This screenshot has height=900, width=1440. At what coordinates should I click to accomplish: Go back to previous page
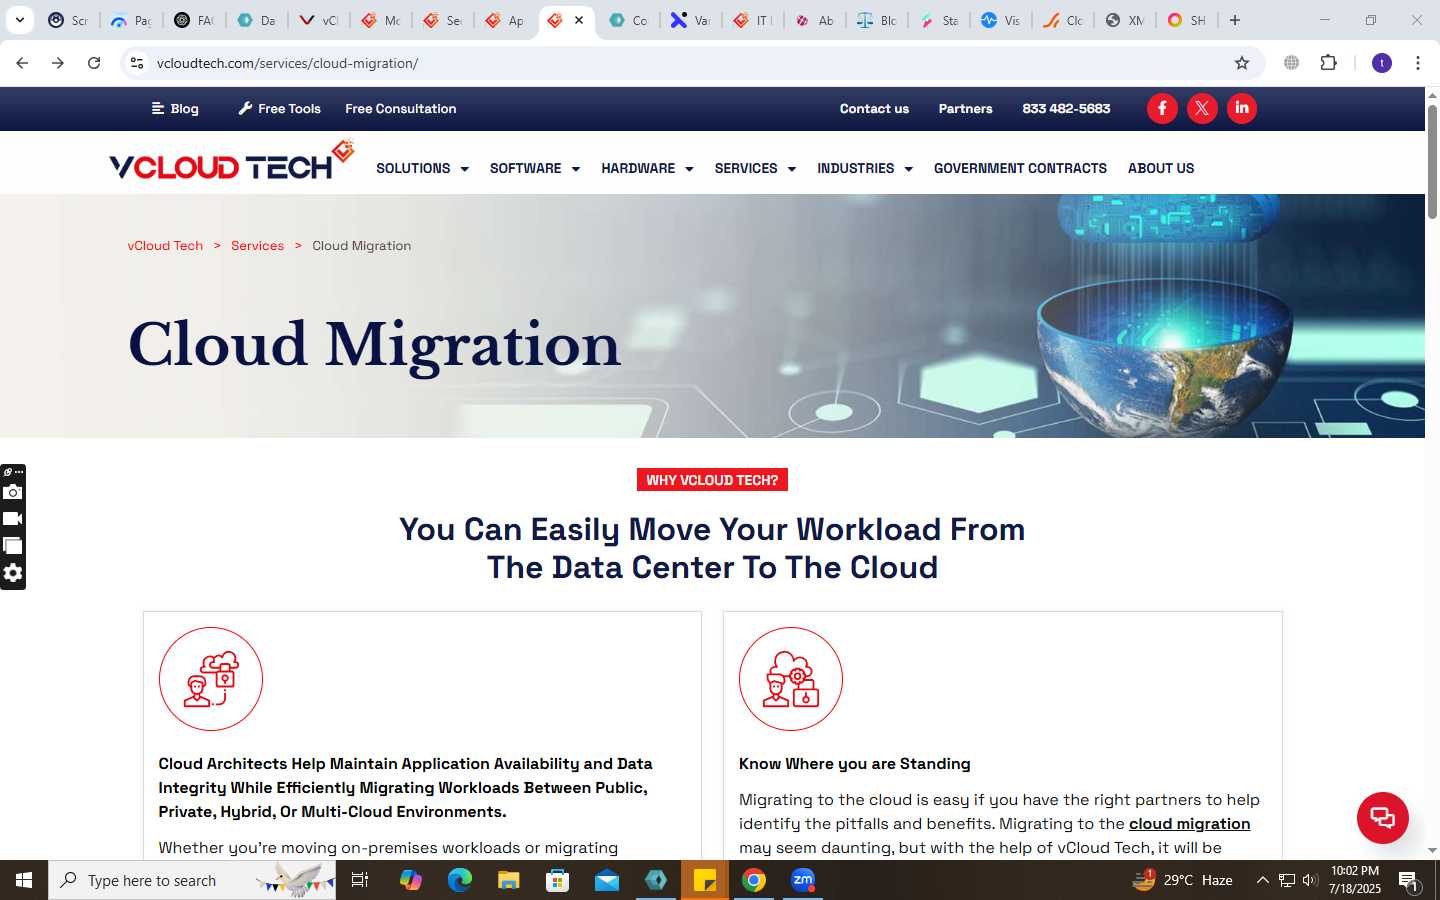point(22,63)
